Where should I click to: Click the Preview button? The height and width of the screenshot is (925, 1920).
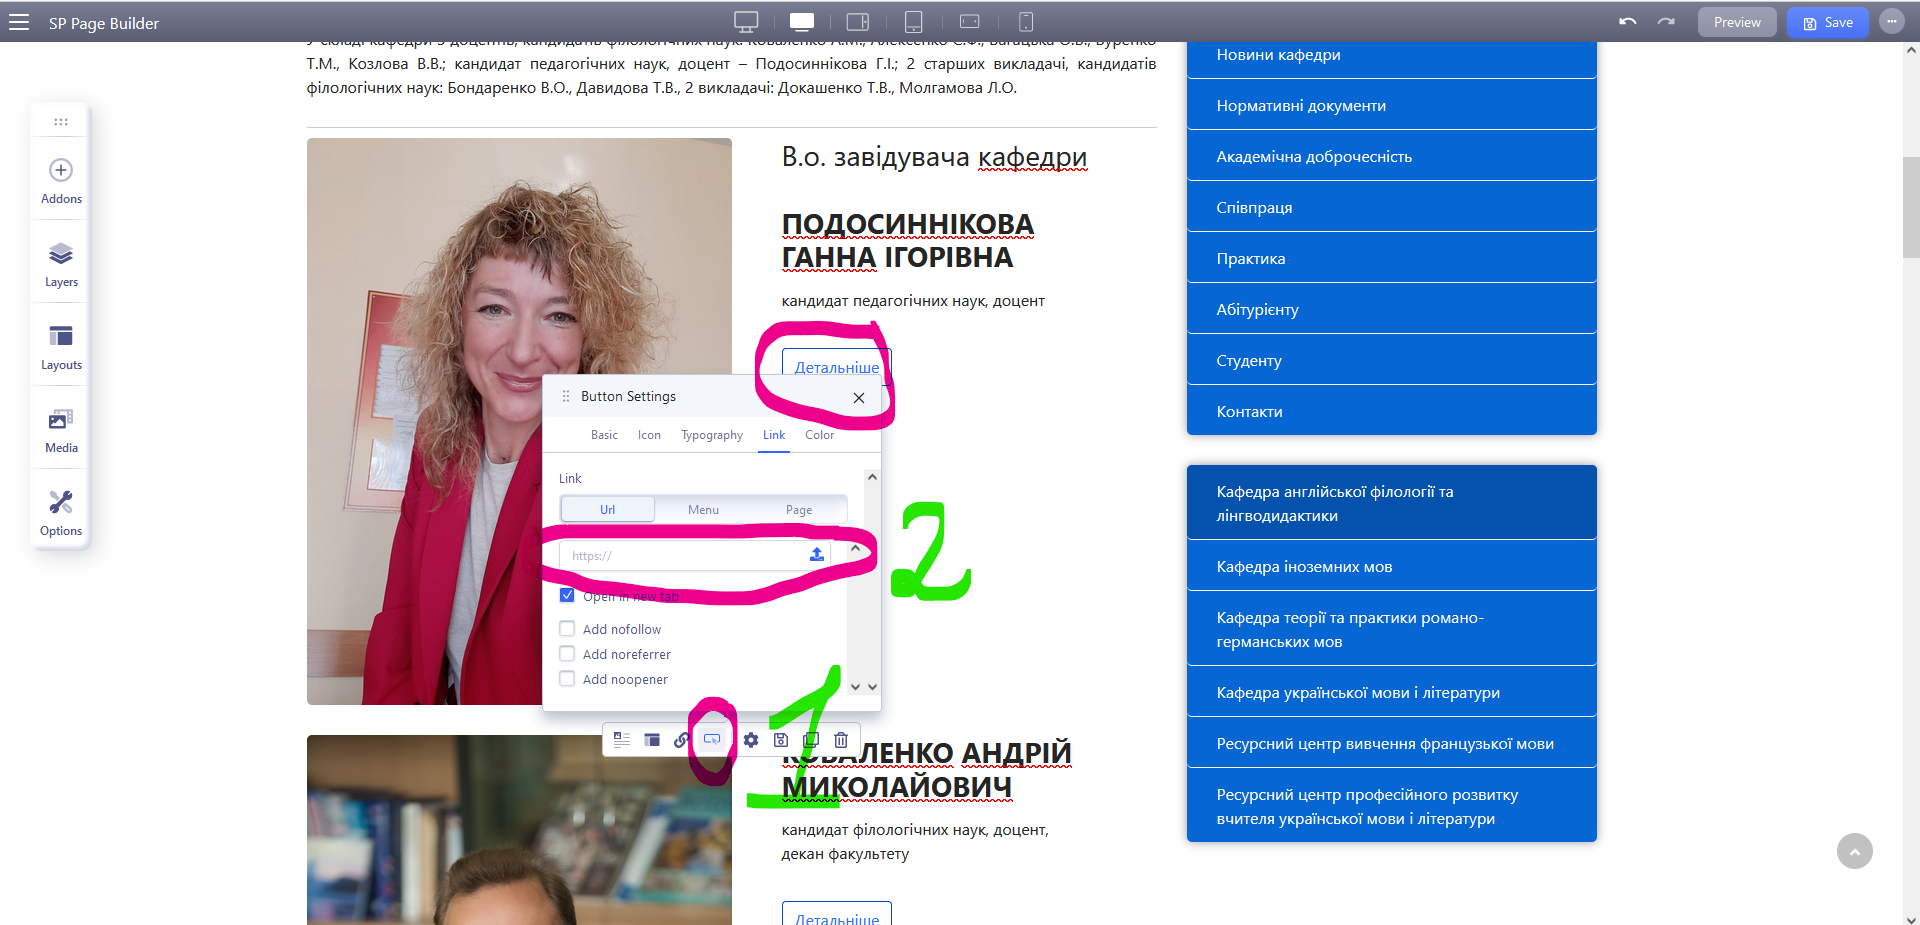(x=1736, y=22)
